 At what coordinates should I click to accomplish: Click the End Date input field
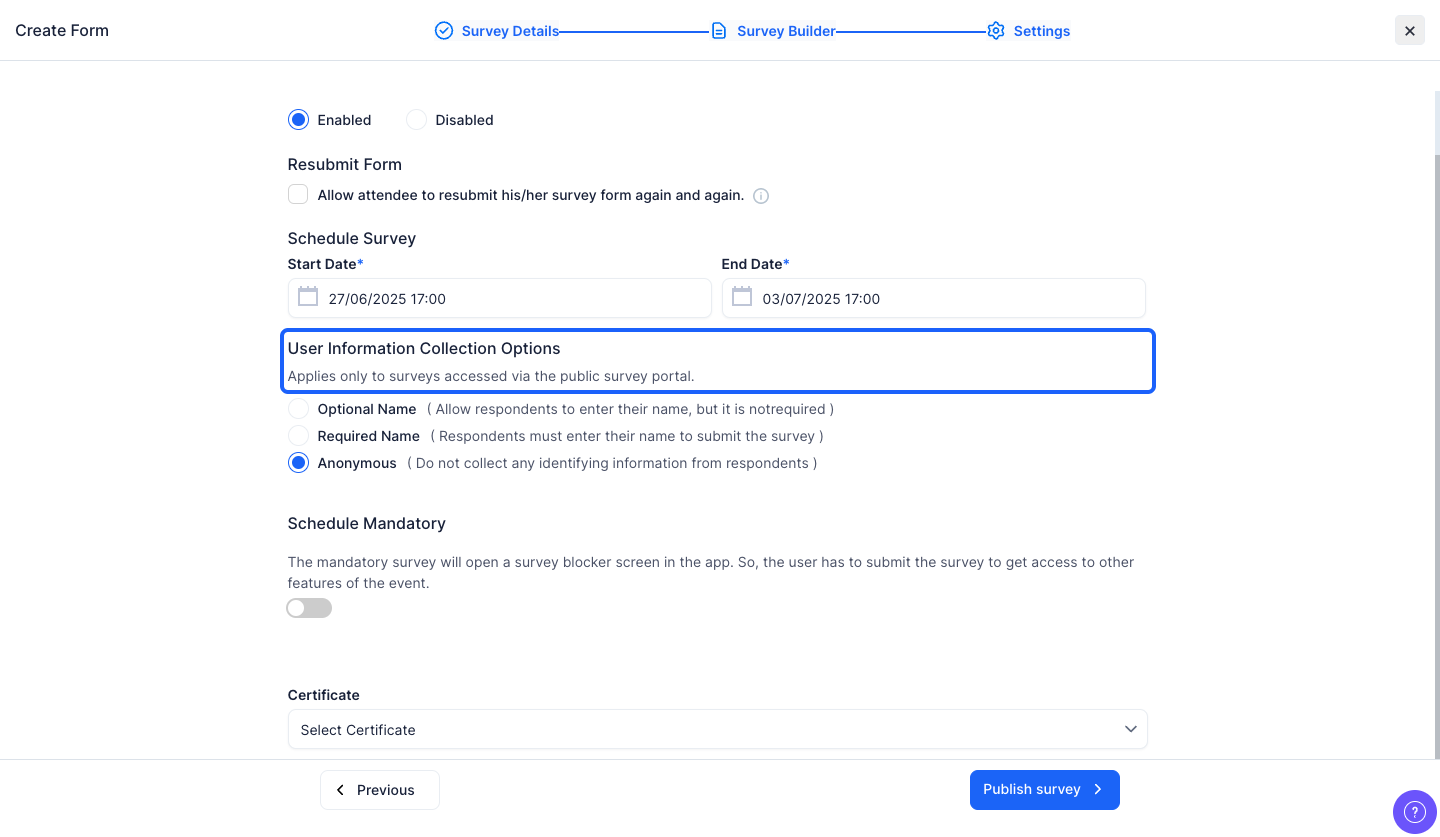point(934,298)
